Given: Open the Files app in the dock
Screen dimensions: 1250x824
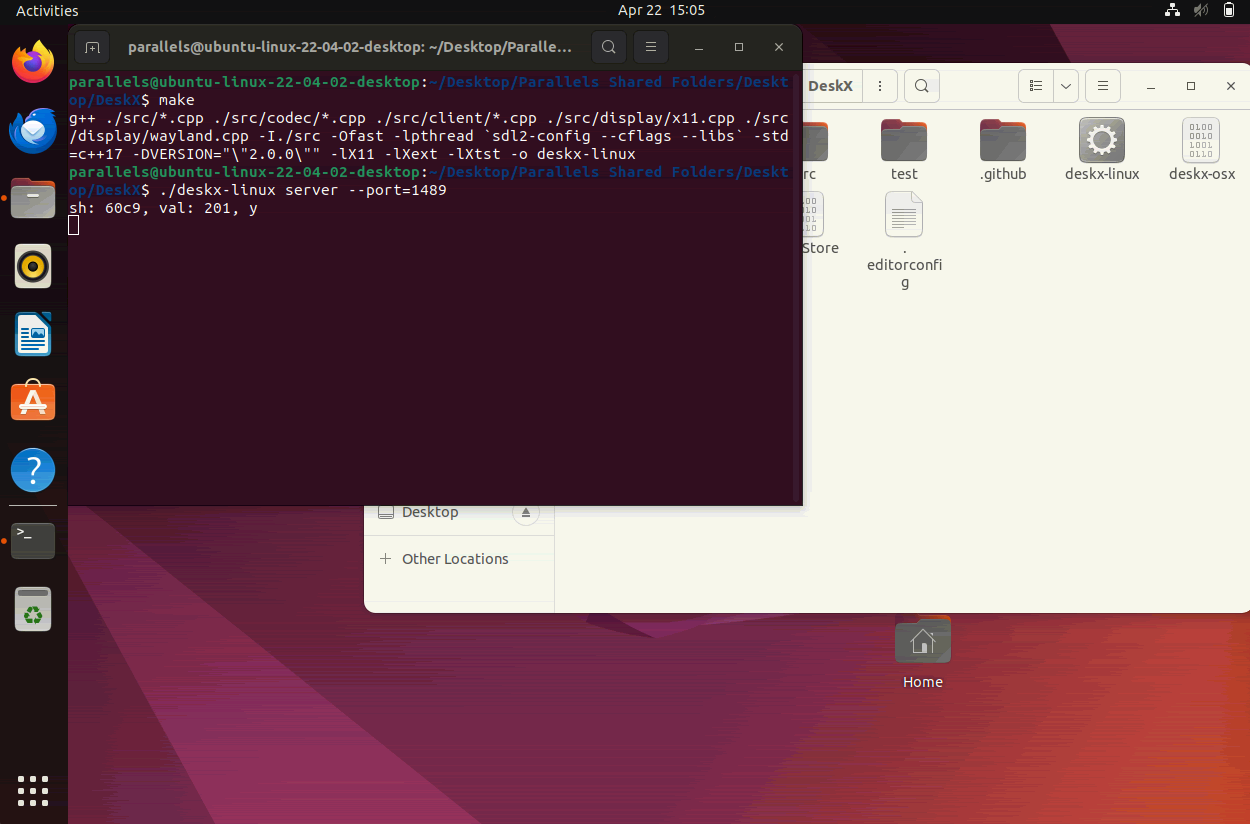Looking at the screenshot, I should tap(33, 199).
